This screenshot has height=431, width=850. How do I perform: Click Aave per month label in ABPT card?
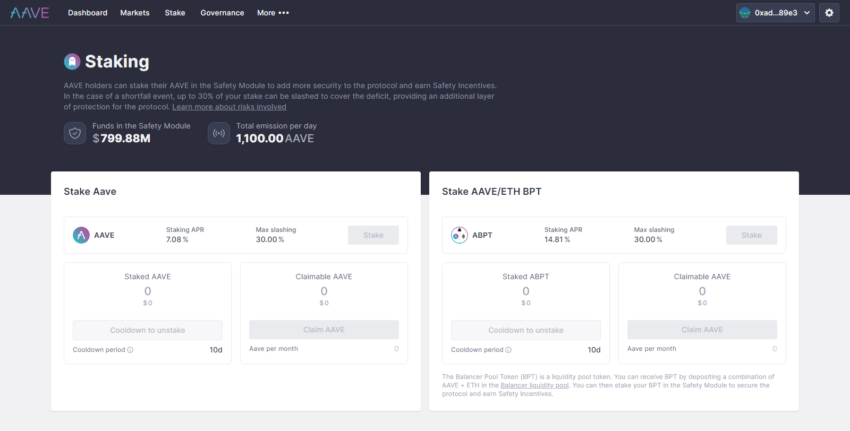tap(652, 349)
